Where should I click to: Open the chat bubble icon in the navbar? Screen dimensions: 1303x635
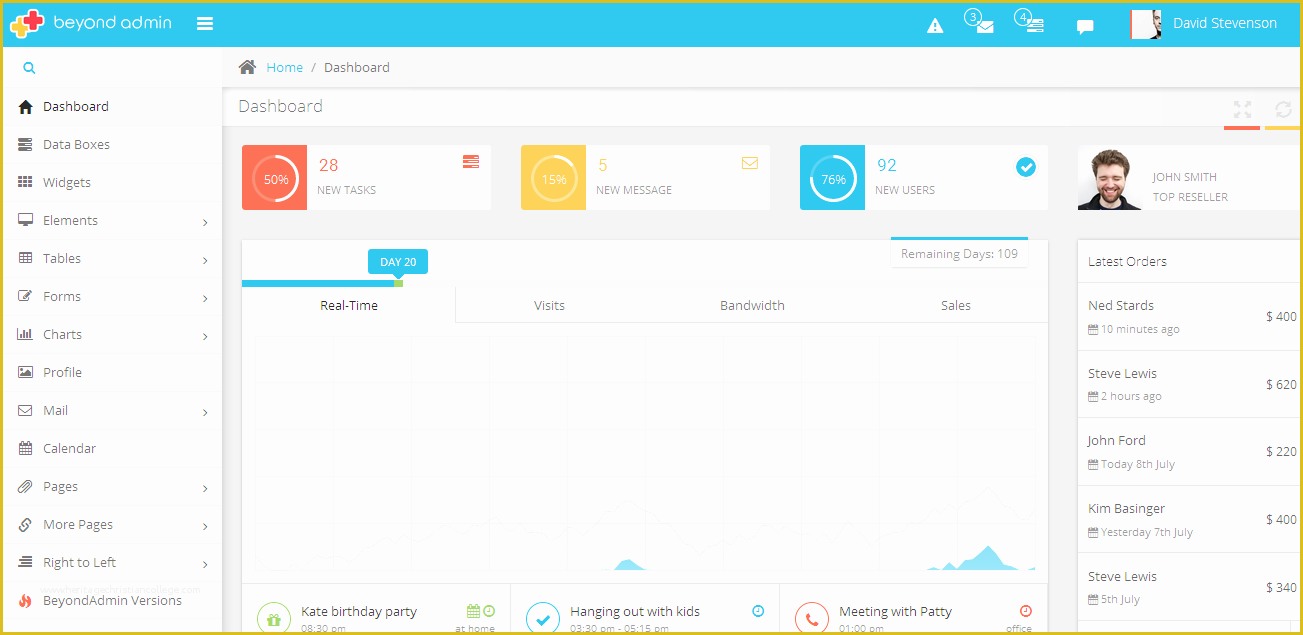click(1085, 26)
